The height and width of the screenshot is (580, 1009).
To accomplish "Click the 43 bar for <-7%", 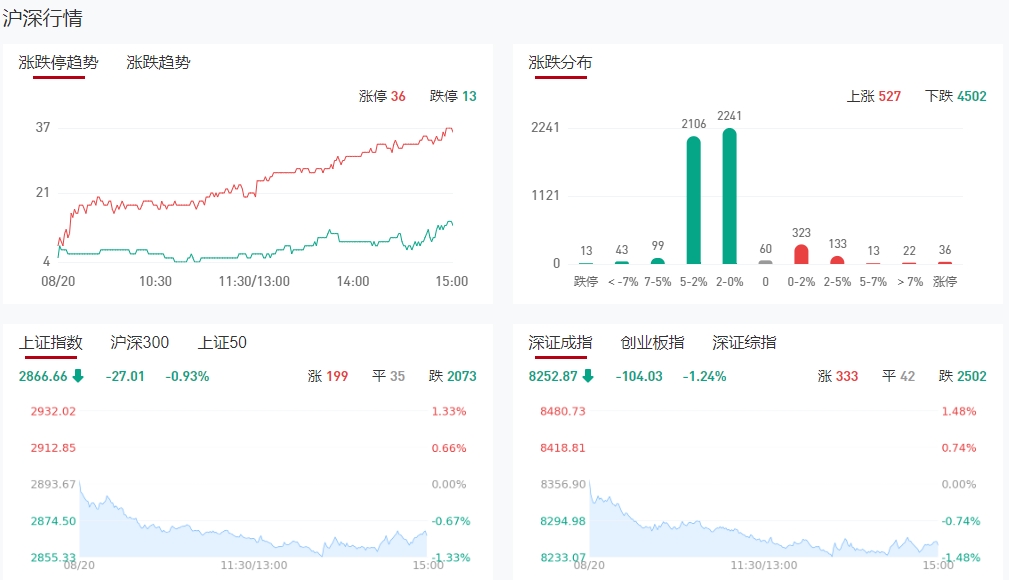I will pos(622,263).
